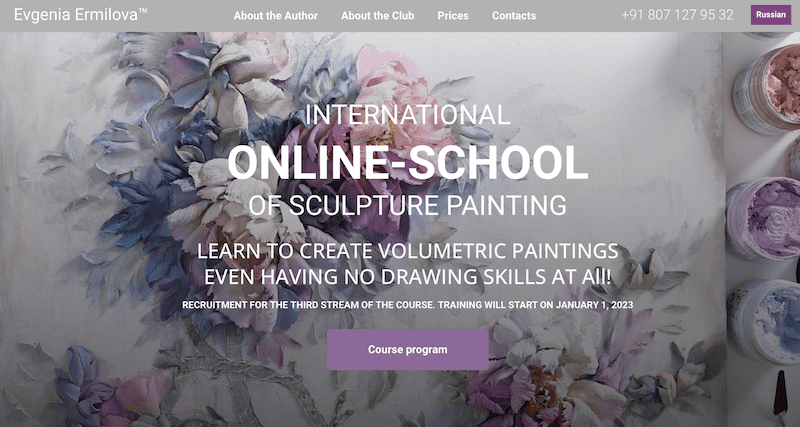
Task: Click the INTERNATIONAL heading text
Action: pyautogui.click(x=408, y=115)
